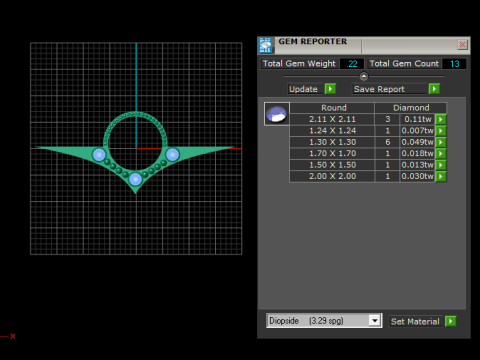Click the Total Gem Weight label
The image size is (480, 360).
299,64
